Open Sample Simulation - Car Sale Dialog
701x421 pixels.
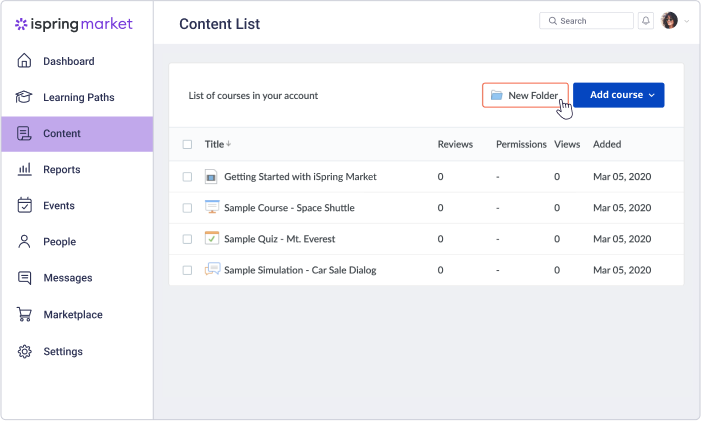(300, 270)
